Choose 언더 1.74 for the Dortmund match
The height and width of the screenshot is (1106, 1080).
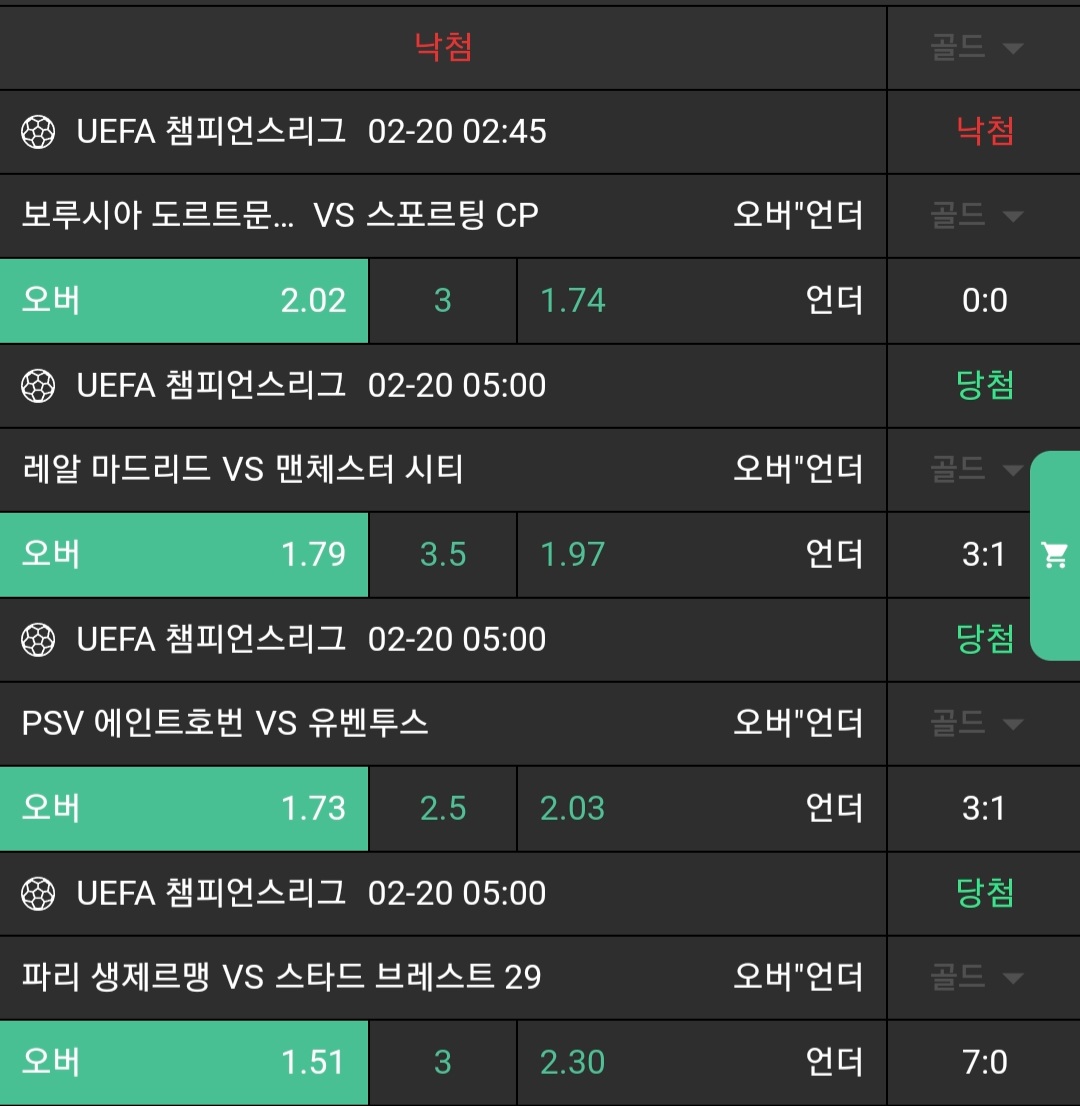(701, 301)
